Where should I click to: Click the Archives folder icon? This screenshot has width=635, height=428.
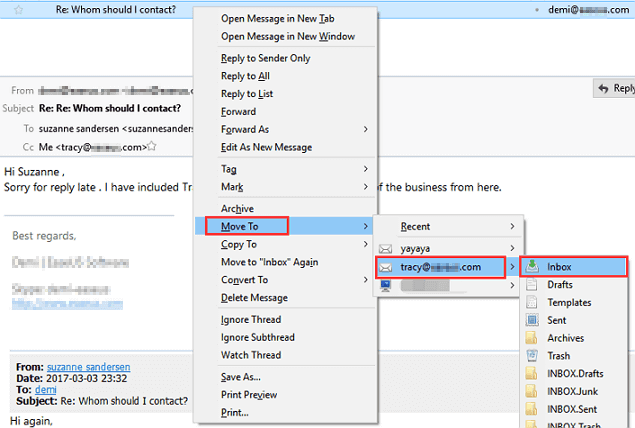tap(530, 339)
